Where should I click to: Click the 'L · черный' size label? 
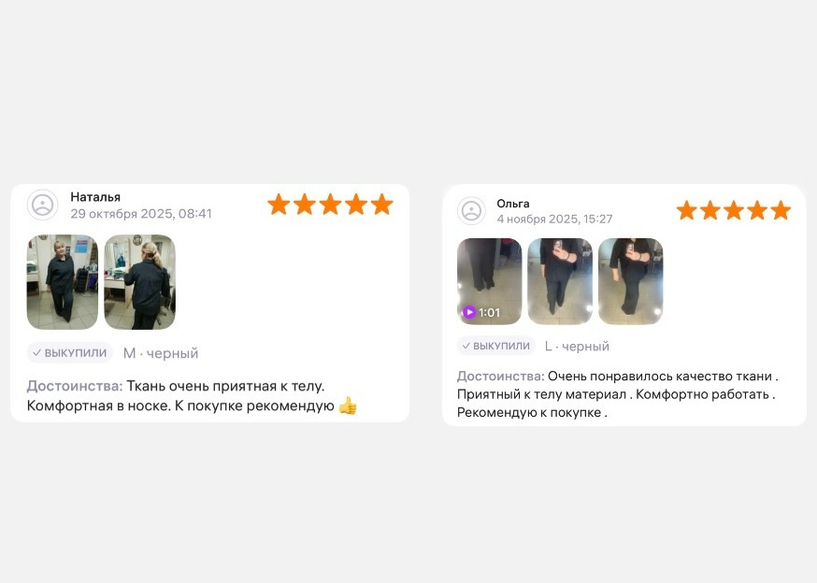577,346
